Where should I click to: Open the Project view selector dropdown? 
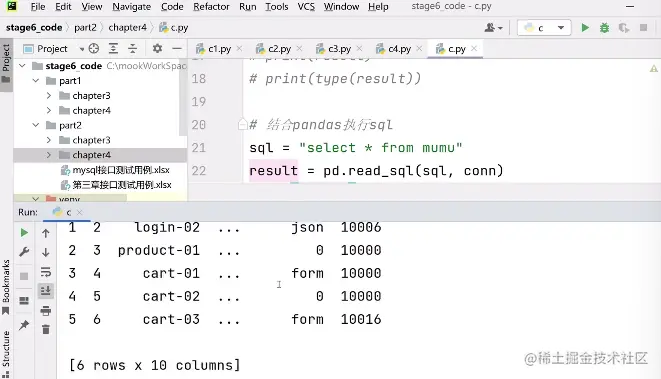pyautogui.click(x=53, y=48)
